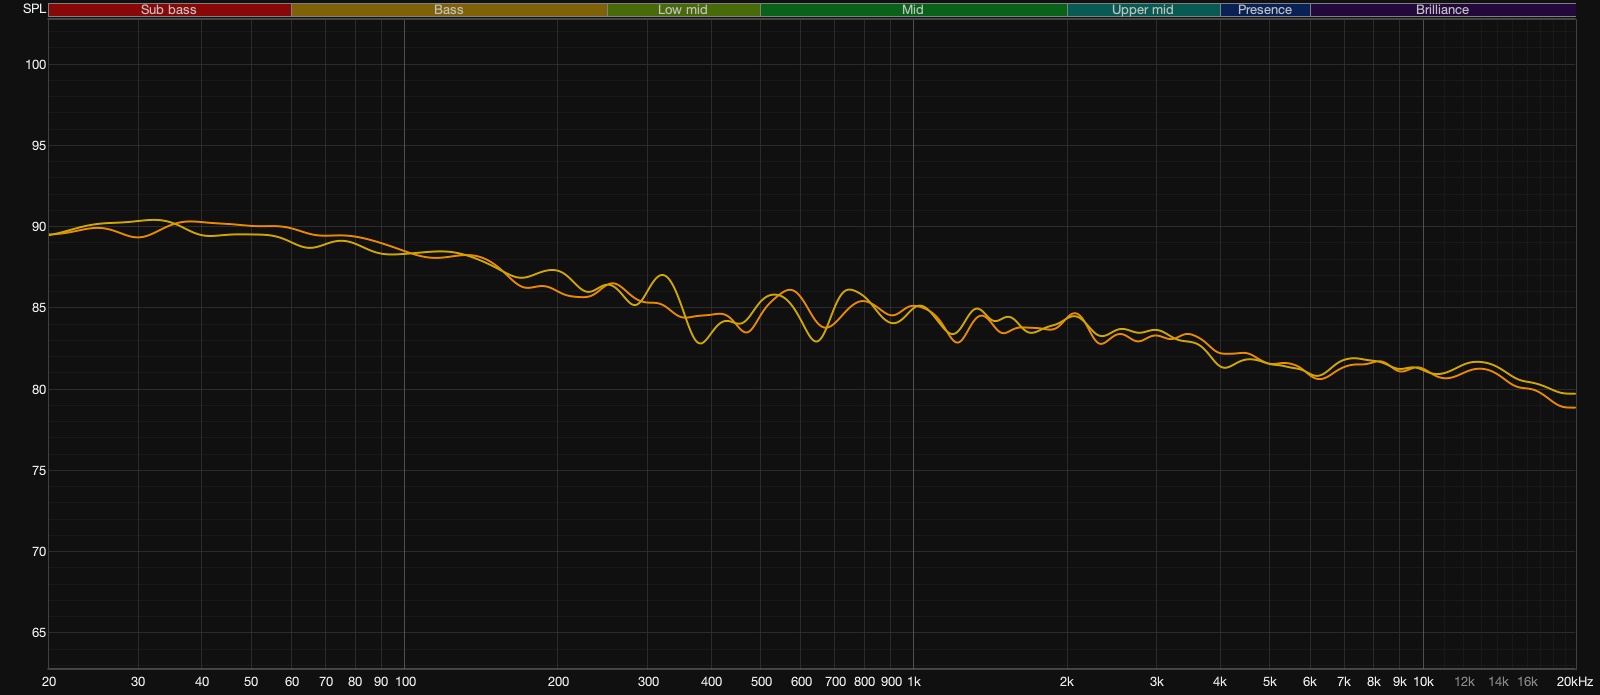Image resolution: width=1600 pixels, height=695 pixels.
Task: Click the 60 Hz frequency axis label
Action: tap(292, 682)
